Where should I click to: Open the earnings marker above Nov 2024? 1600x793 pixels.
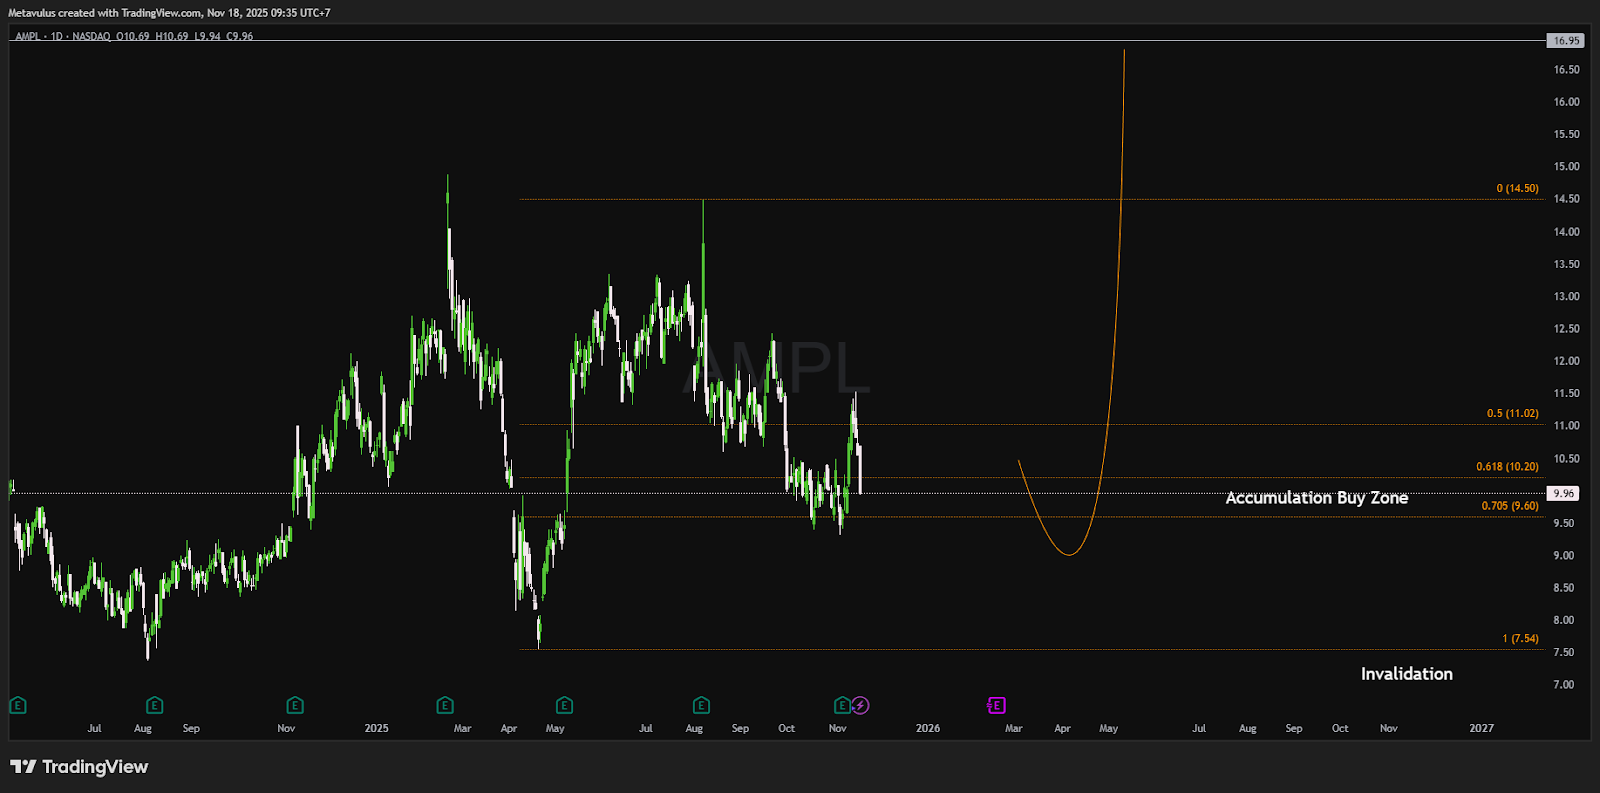295,706
